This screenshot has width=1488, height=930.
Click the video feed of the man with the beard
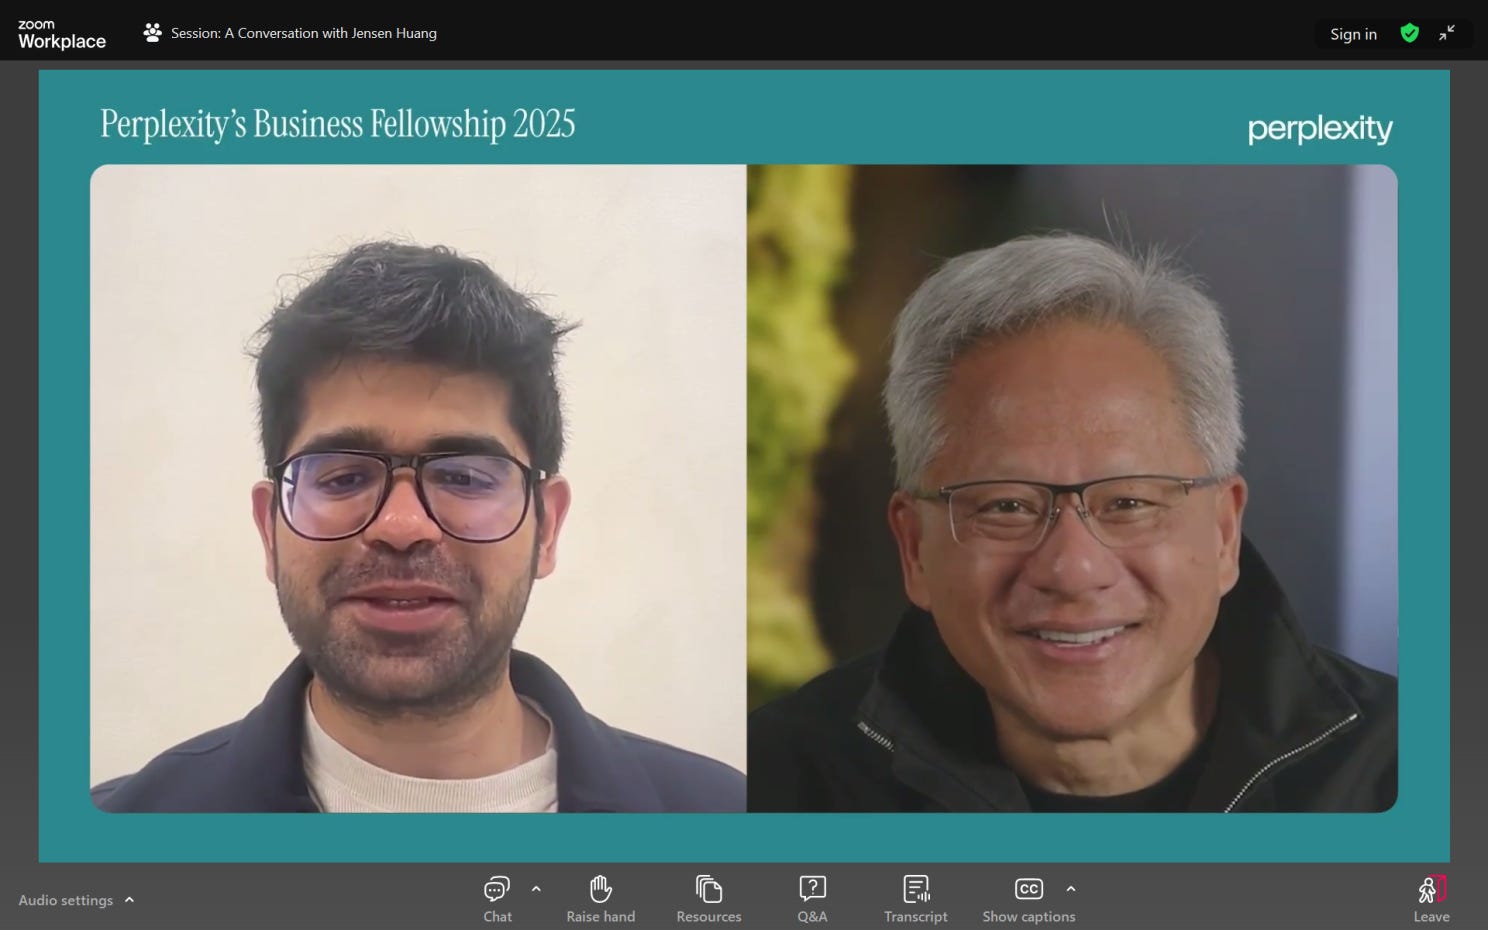click(x=418, y=488)
